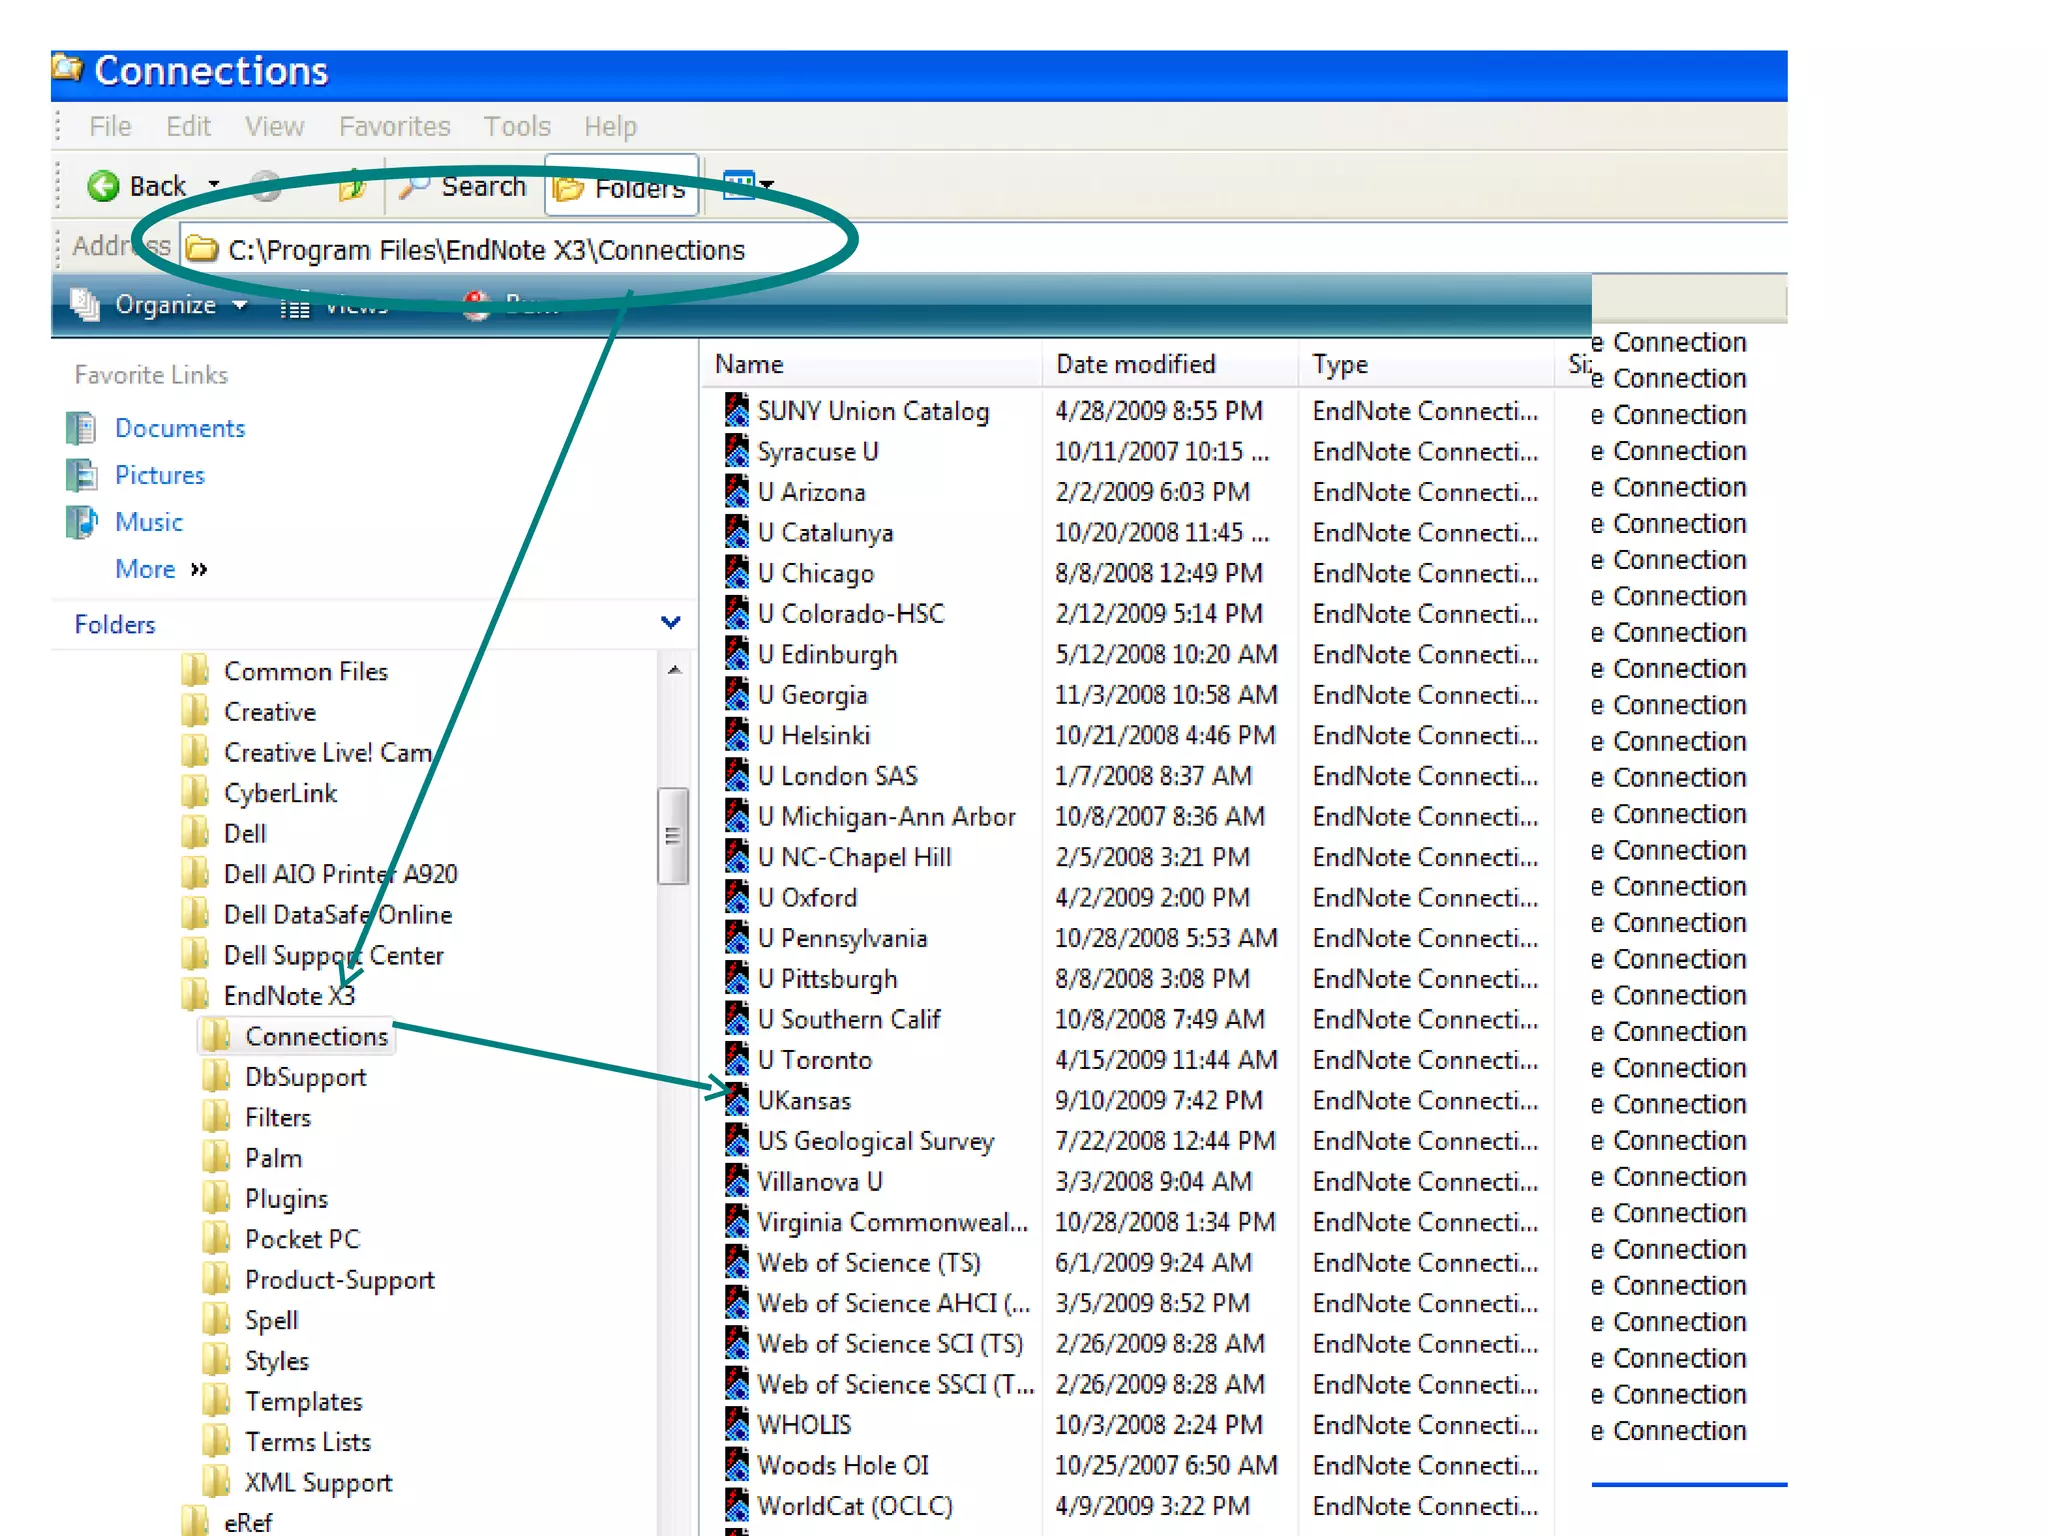The width and height of the screenshot is (2048, 1536).
Task: Open the view mode dropdown arrow
Action: point(768,185)
